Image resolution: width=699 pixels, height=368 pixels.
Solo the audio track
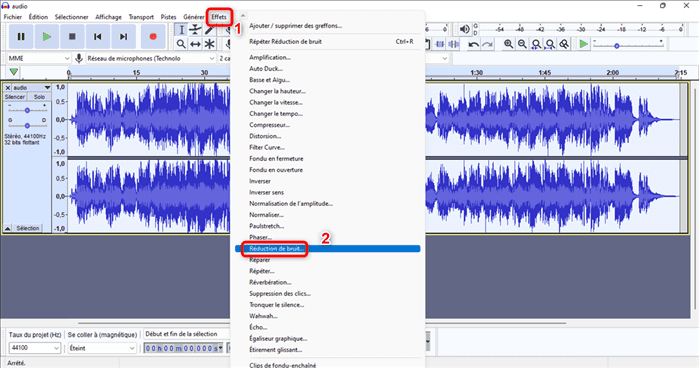(39, 97)
